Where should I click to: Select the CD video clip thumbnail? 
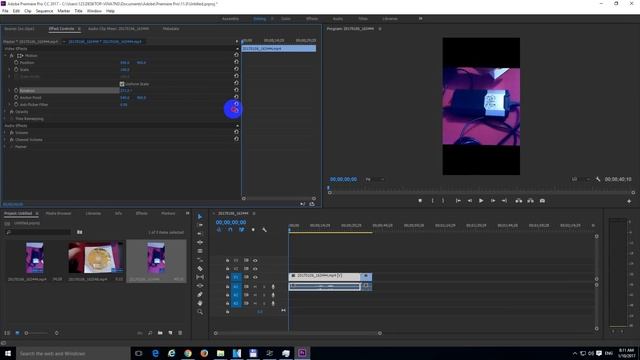pos(96,258)
